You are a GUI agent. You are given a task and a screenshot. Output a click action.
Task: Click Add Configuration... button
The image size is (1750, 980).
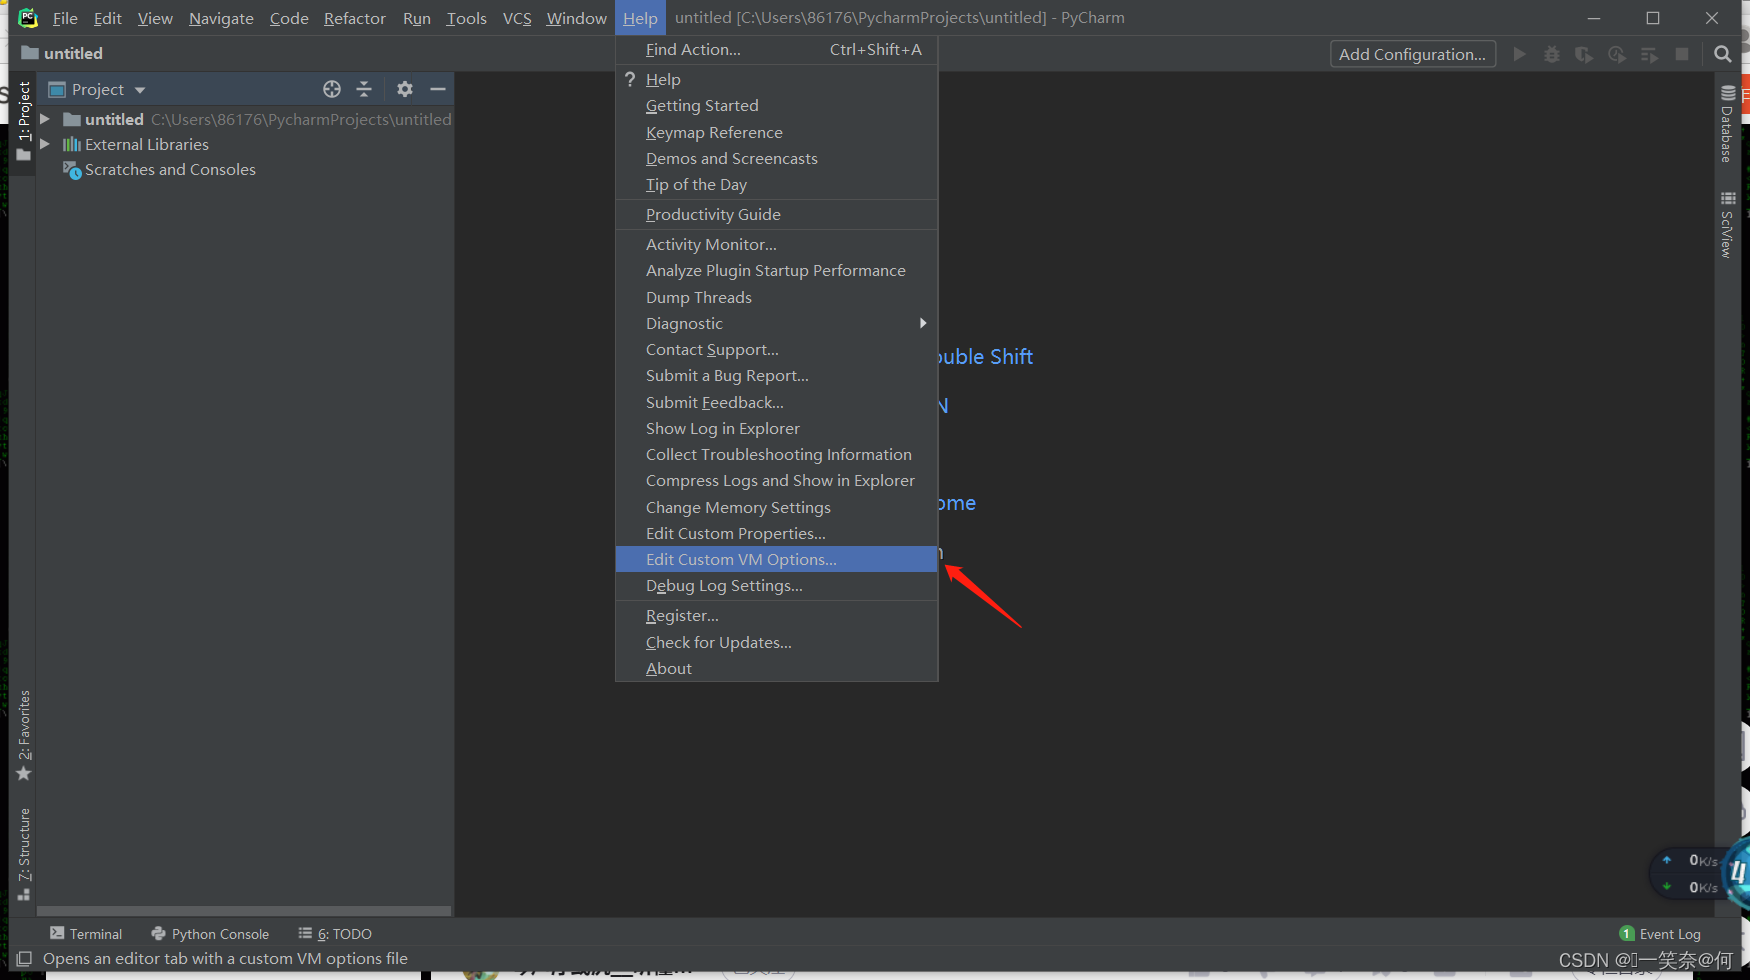tap(1413, 54)
